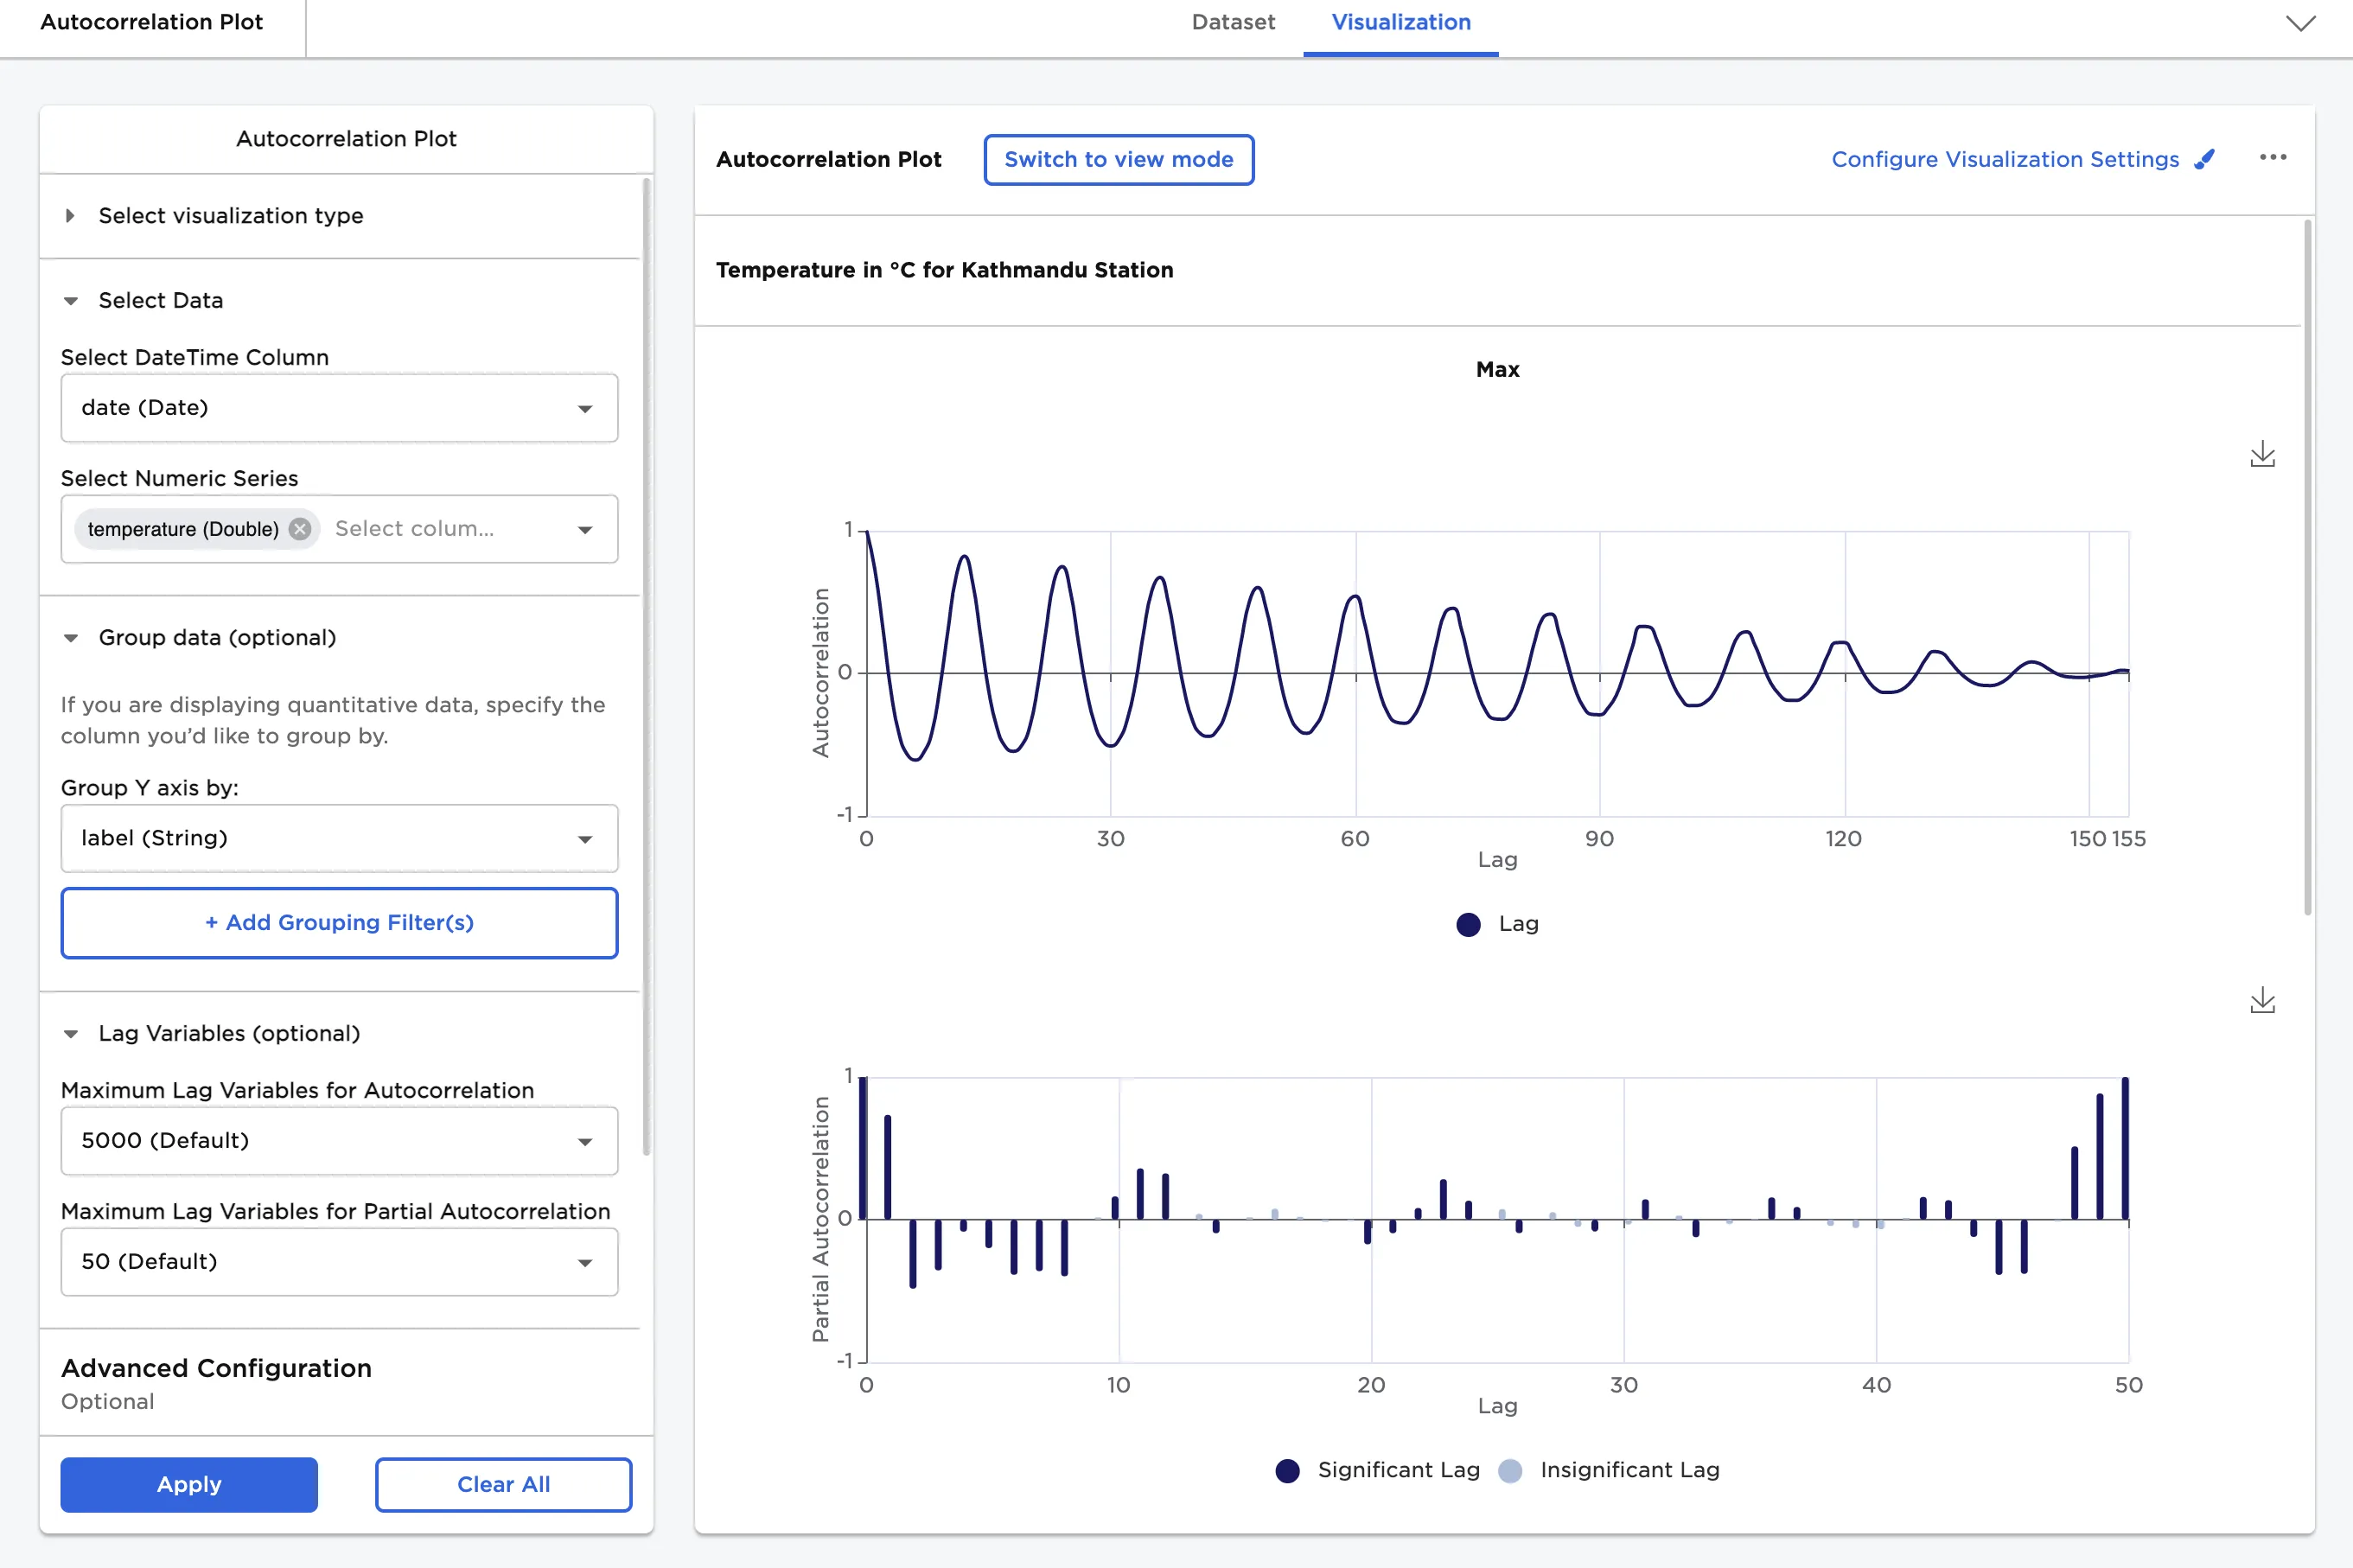Viewport: 2353px width, 1568px height.
Task: Switch to the Dataset tab
Action: click(1232, 23)
